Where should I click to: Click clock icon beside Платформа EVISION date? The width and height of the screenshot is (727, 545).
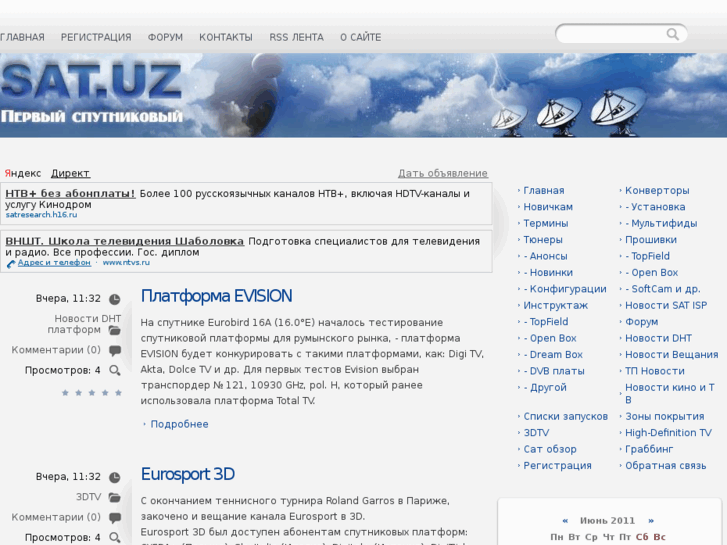[115, 299]
